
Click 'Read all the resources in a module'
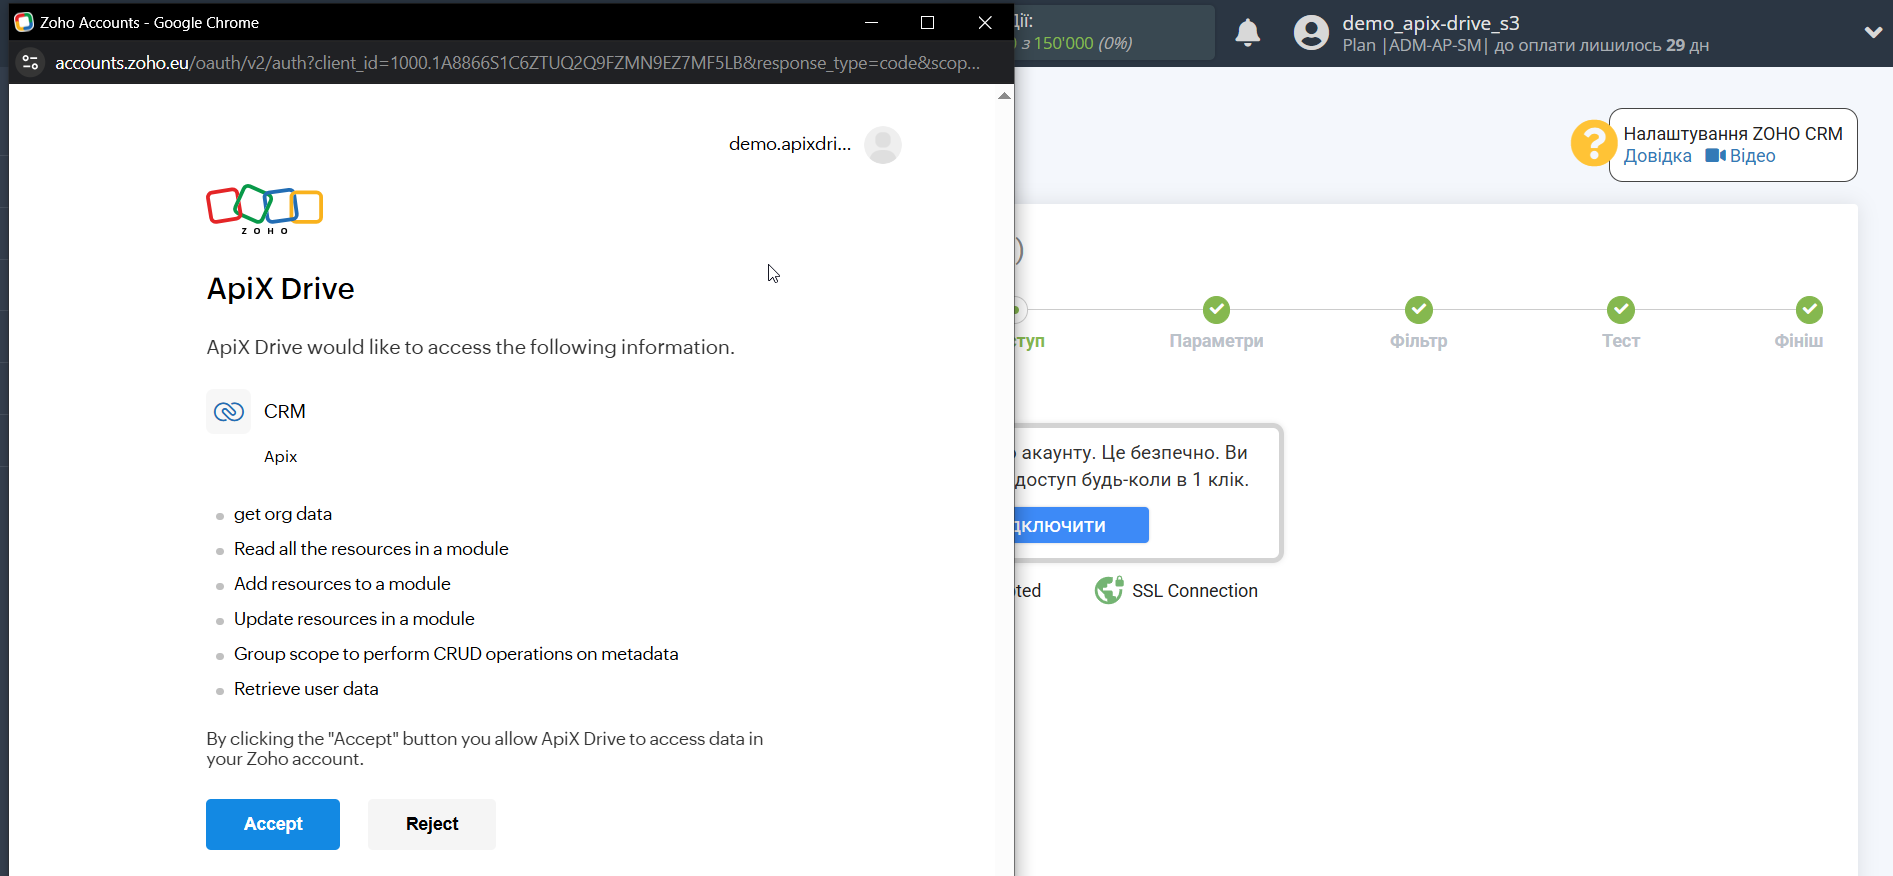[x=371, y=549]
